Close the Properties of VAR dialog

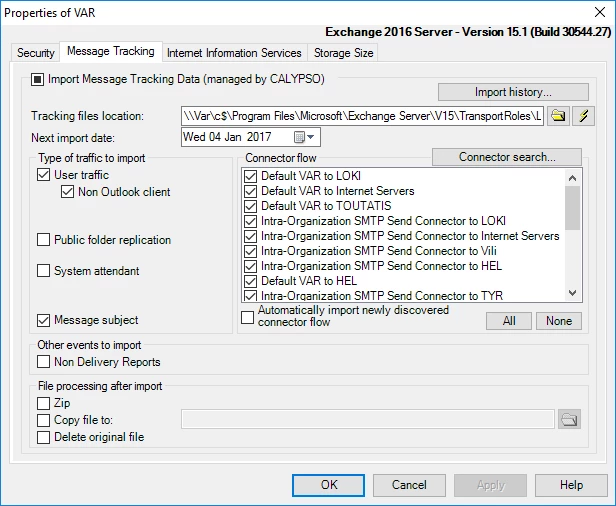click(x=600, y=12)
